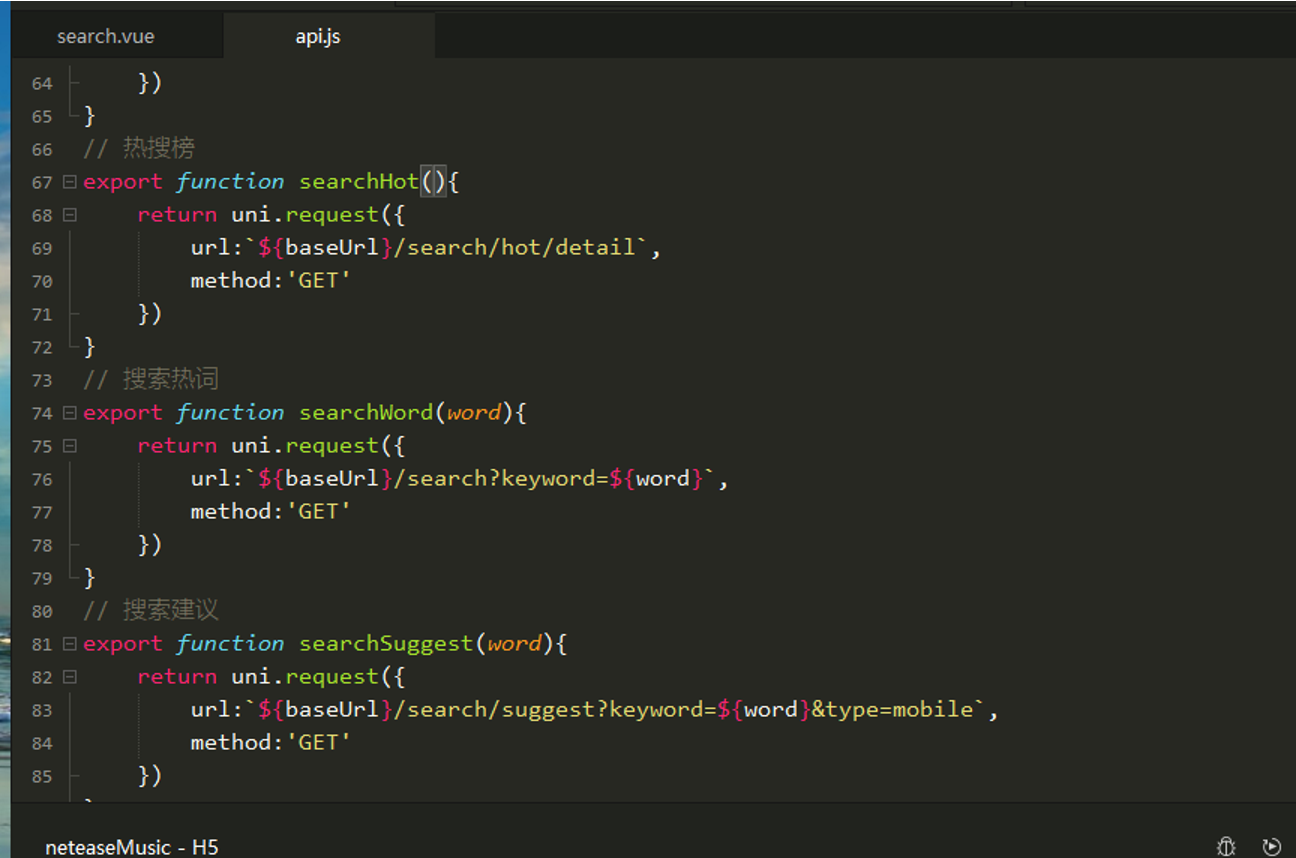Click baseUrl on line 69
Image resolution: width=1296 pixels, height=858 pixels.
tap(332, 247)
